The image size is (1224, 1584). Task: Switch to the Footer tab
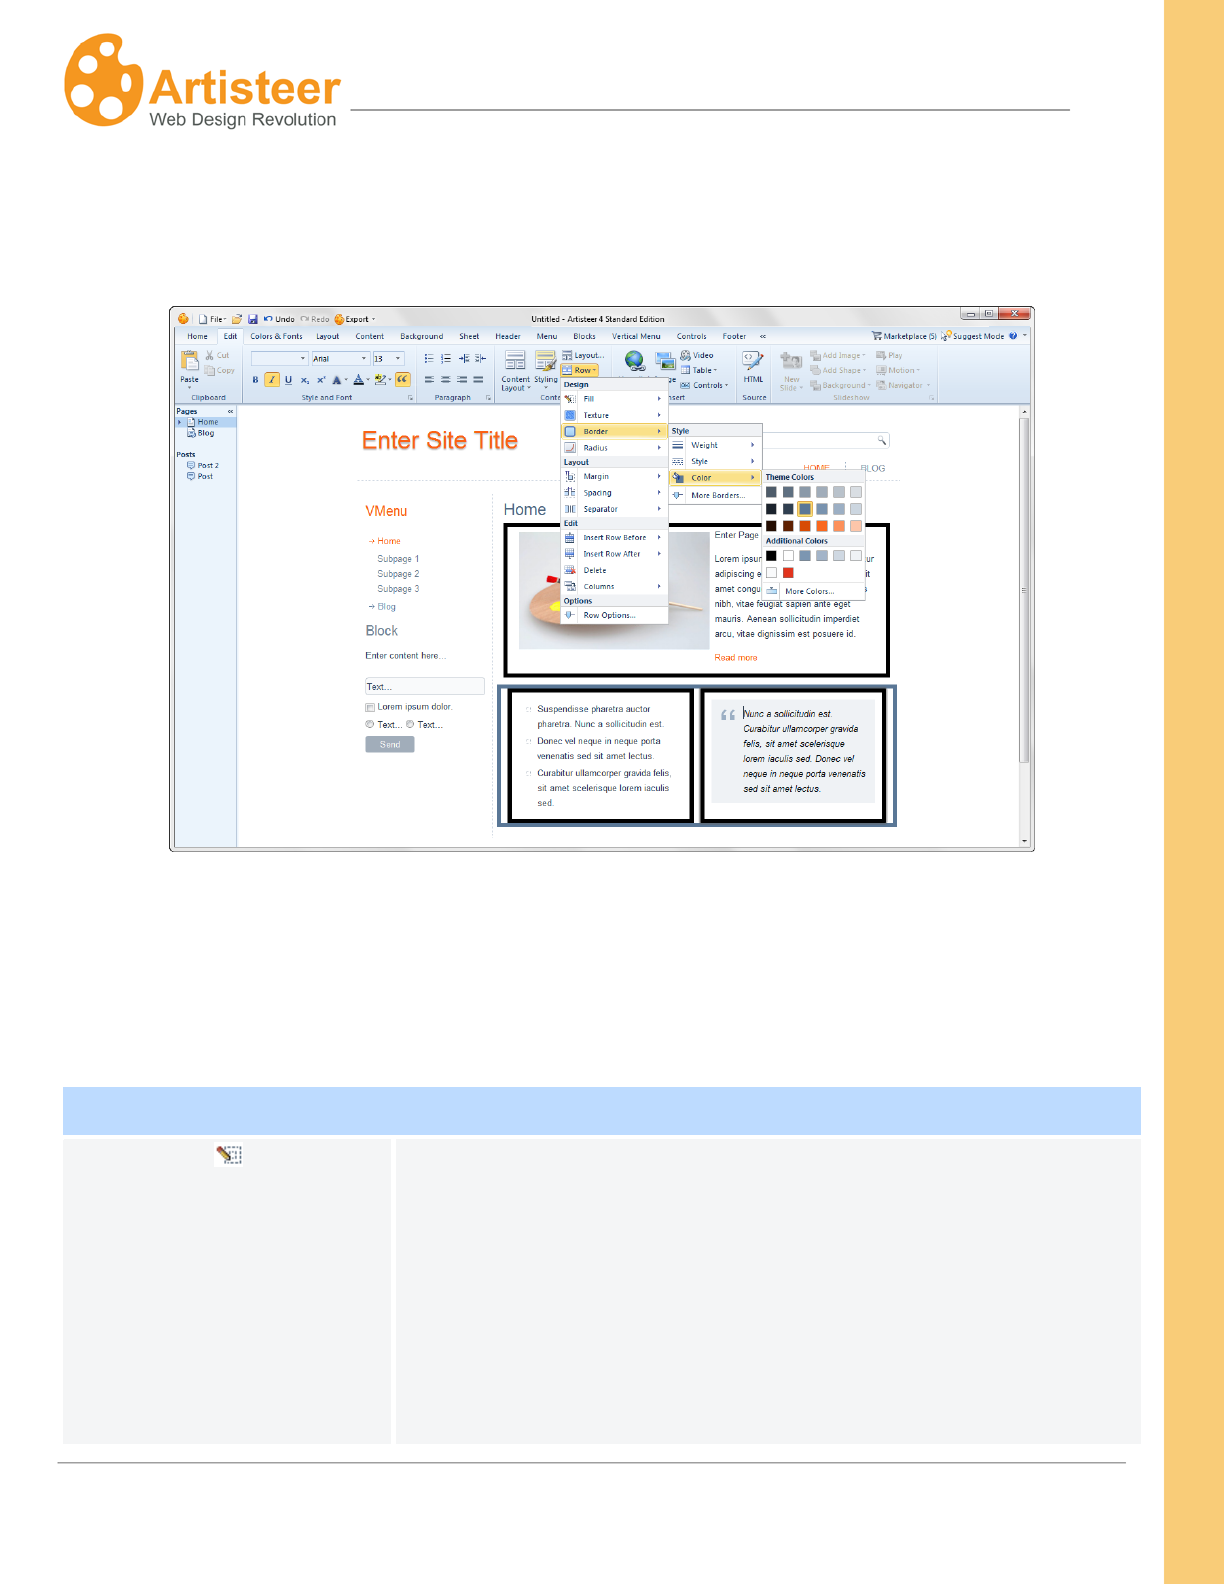click(x=734, y=336)
